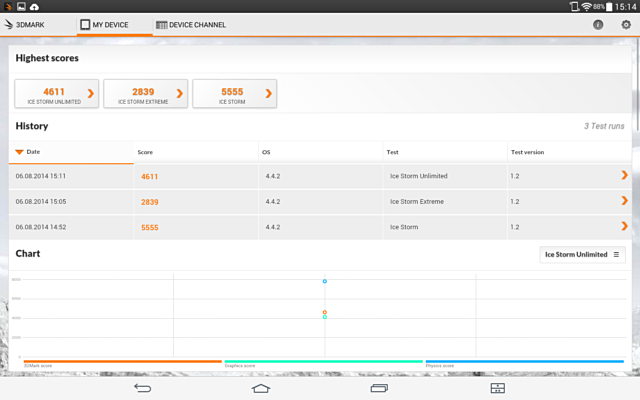Viewport: 640px width, 400px height.
Task: Click the page vertical scrollbar
Action: pyautogui.click(x=638, y=85)
